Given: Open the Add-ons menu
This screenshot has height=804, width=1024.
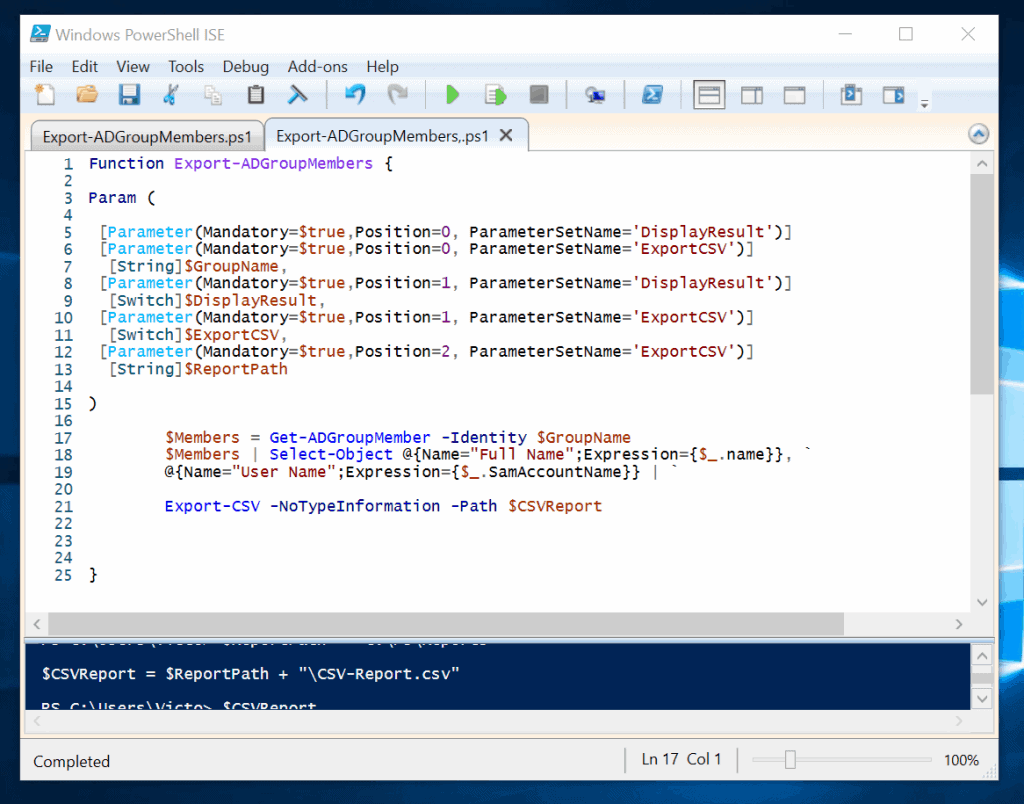Looking at the screenshot, I should tap(317, 66).
